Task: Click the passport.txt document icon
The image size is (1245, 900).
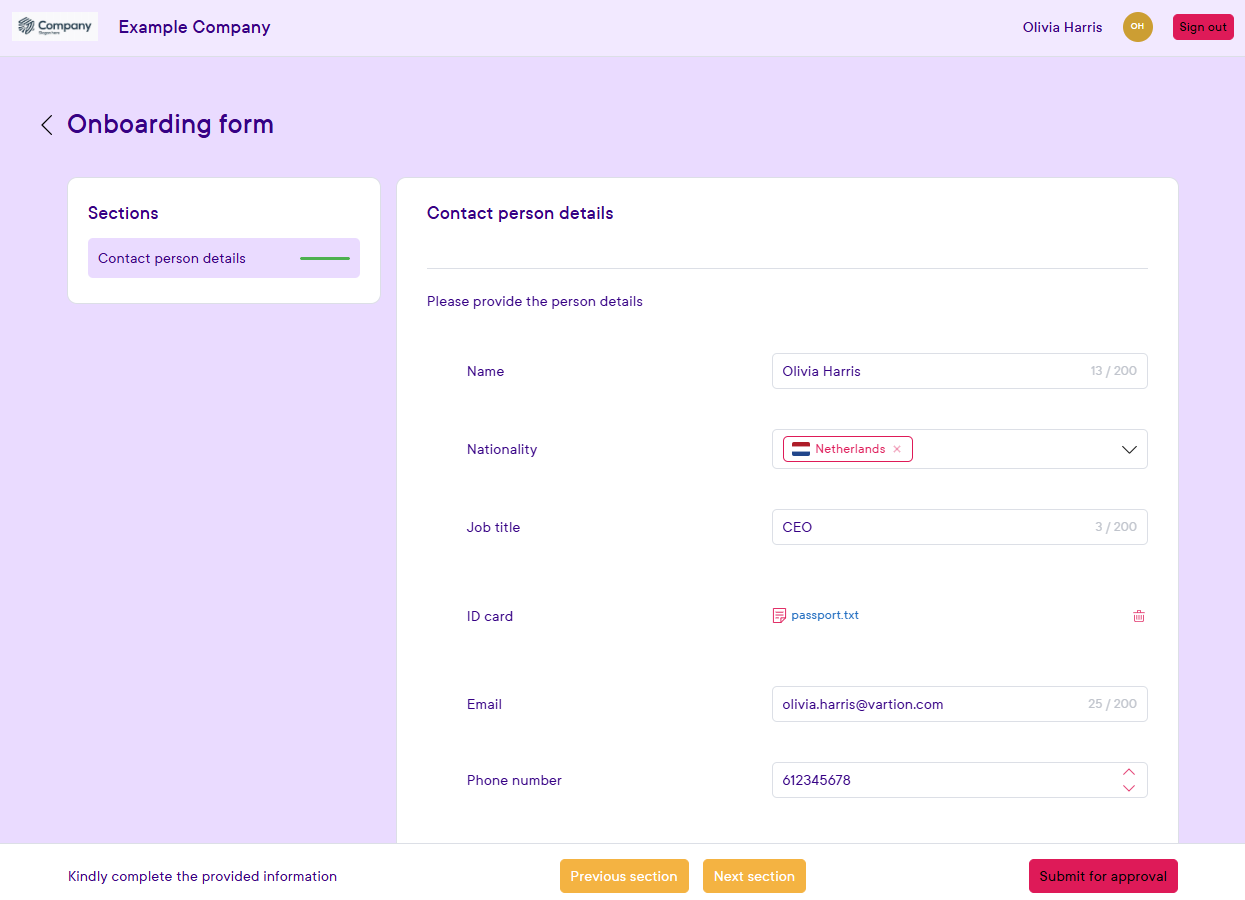Action: click(x=779, y=616)
